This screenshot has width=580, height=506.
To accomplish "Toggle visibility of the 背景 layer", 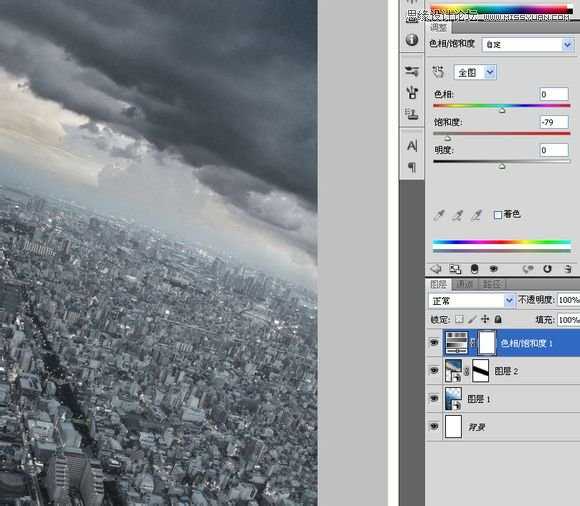I will coord(434,426).
